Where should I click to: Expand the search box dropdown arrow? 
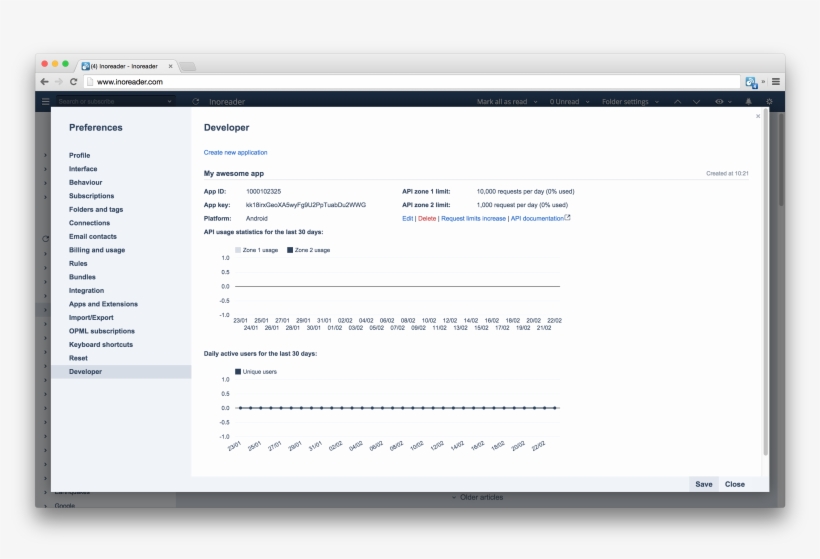169,101
